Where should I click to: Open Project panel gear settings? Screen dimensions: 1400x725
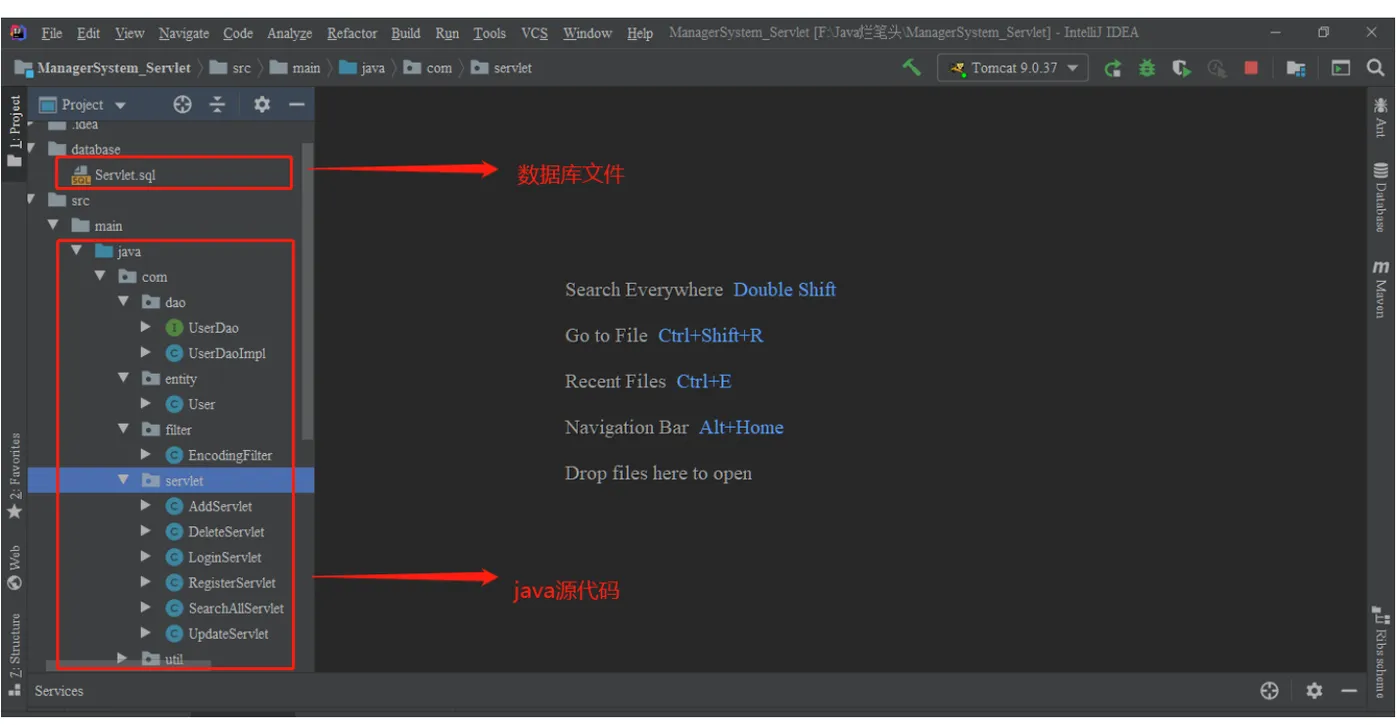pos(262,104)
